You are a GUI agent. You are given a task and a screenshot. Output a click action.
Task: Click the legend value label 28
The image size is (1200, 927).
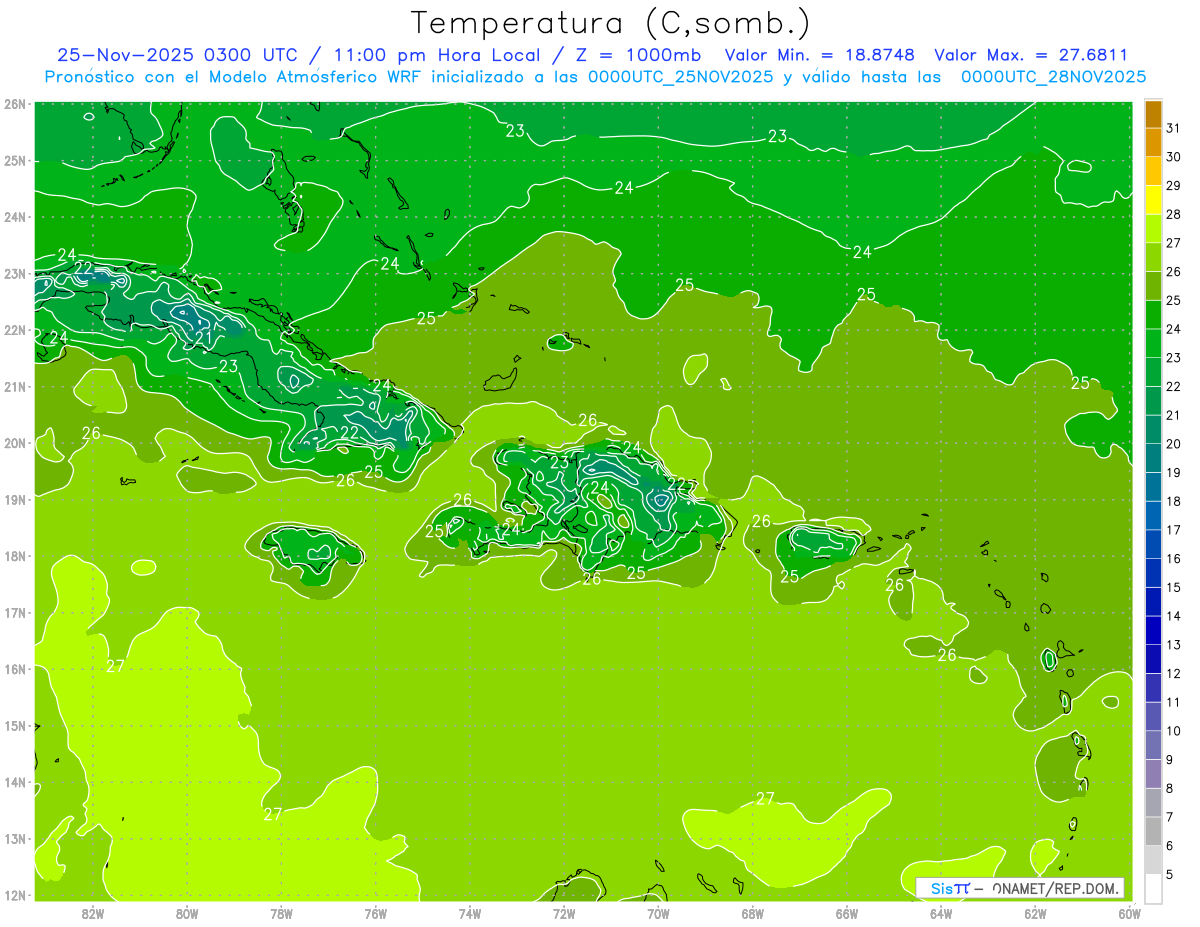click(x=1173, y=214)
